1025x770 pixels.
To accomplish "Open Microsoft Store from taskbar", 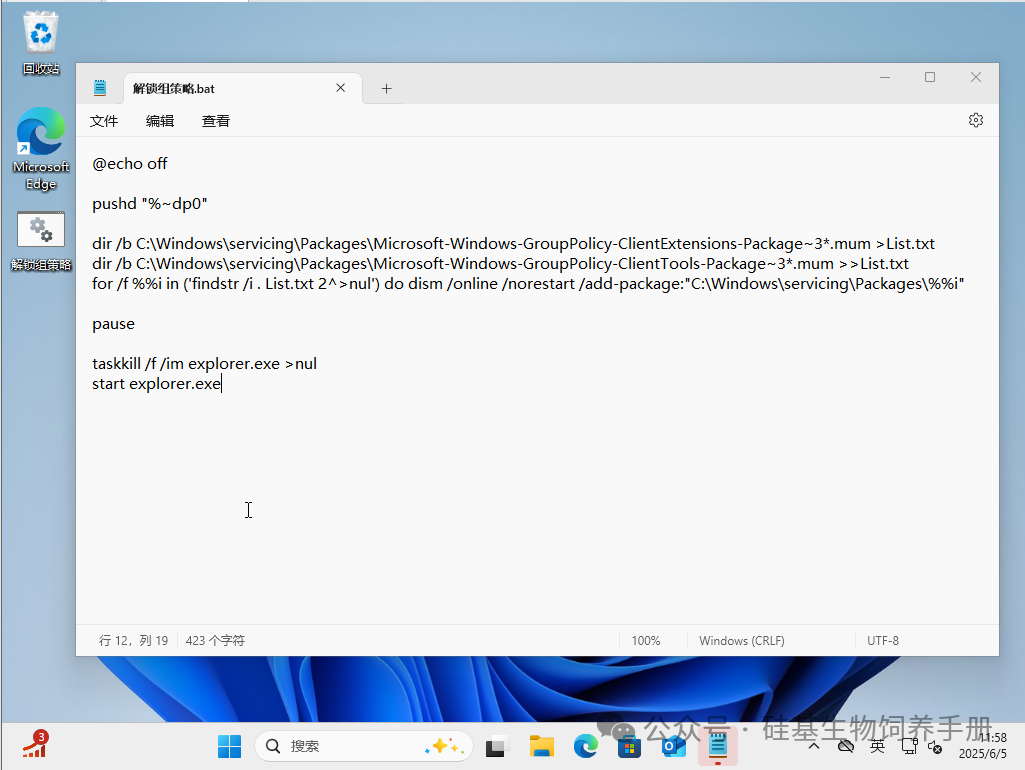I will click(628, 746).
